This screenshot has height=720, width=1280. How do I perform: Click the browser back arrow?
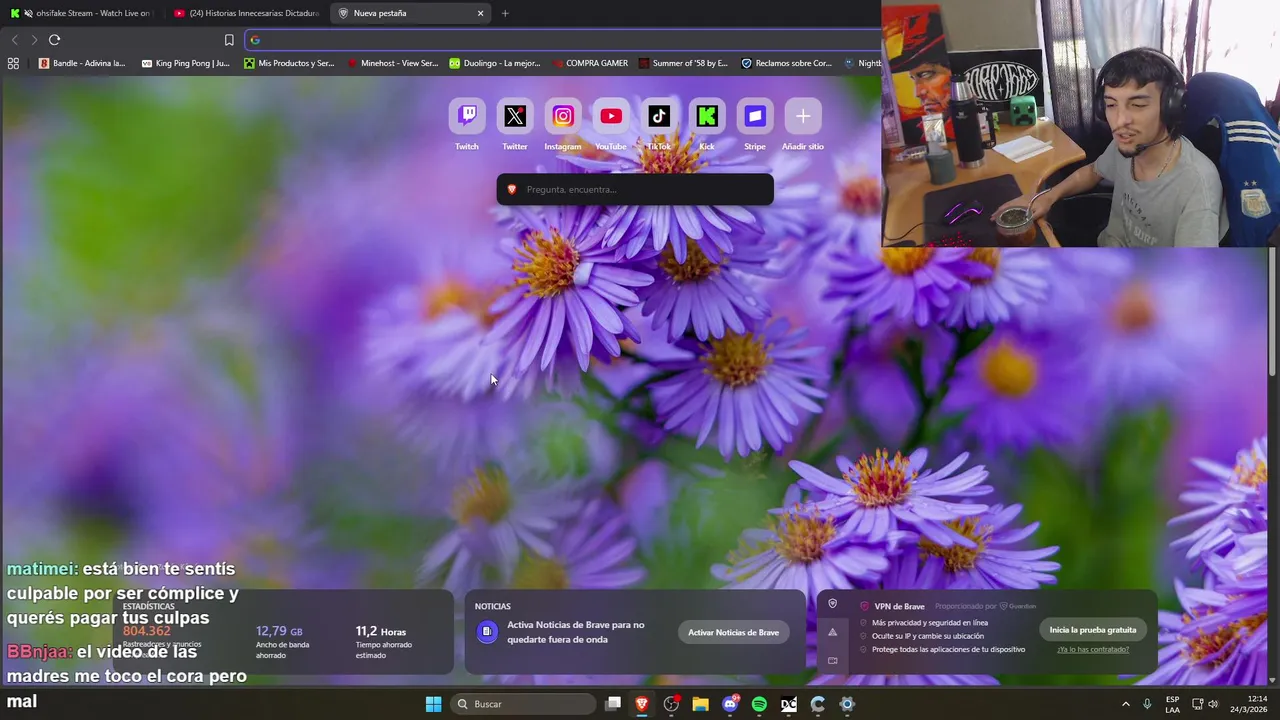coord(14,40)
